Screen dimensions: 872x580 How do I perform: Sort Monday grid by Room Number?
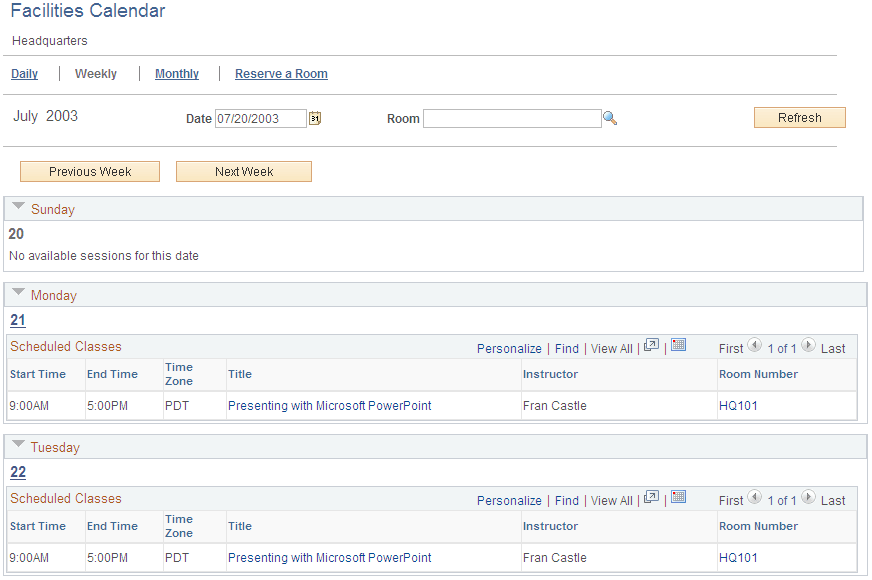[x=759, y=374]
